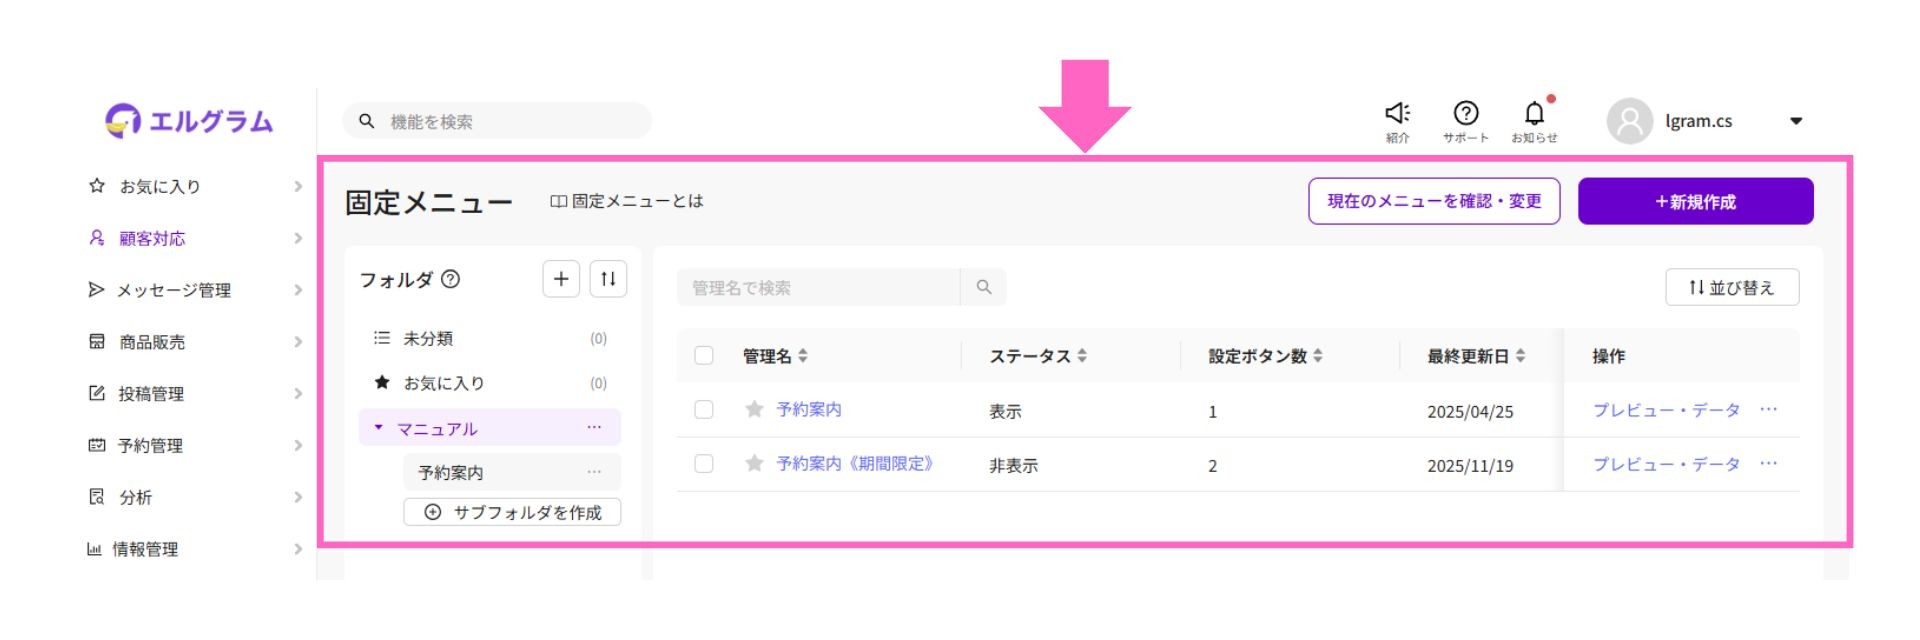Collapse the マニュアル folder triangle
Image resolution: width=1920 pixels, height=640 pixels.
click(x=379, y=428)
